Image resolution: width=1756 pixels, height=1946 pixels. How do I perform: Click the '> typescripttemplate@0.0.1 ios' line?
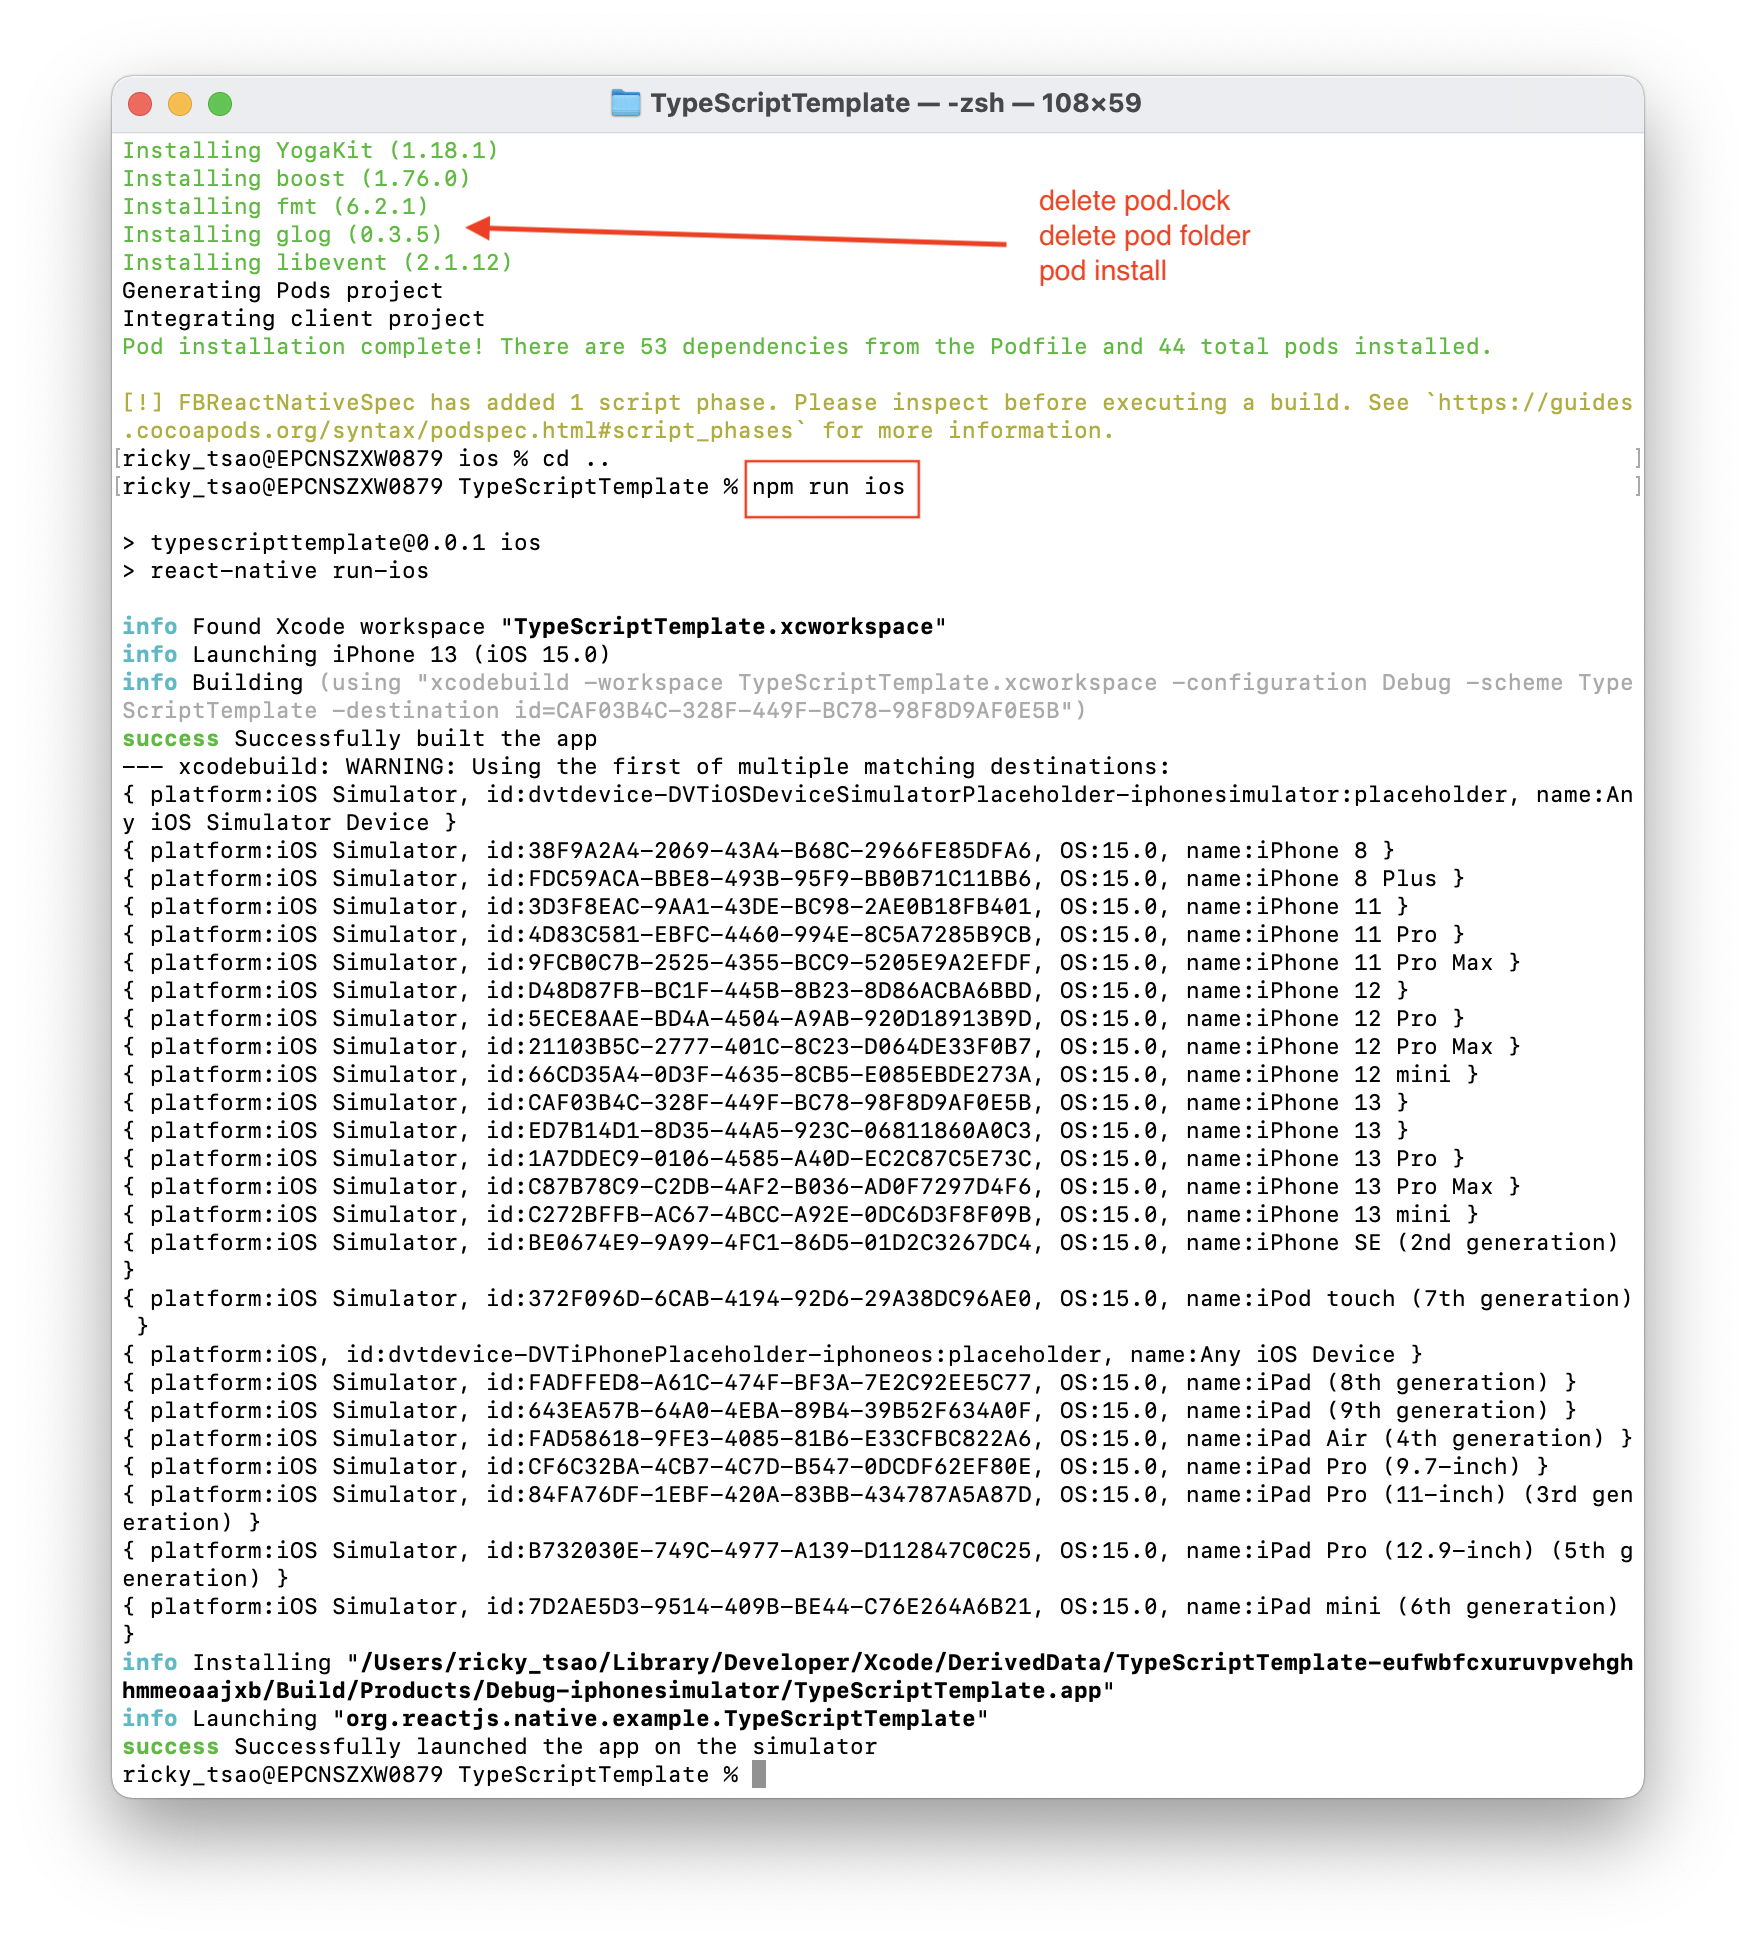[x=331, y=542]
